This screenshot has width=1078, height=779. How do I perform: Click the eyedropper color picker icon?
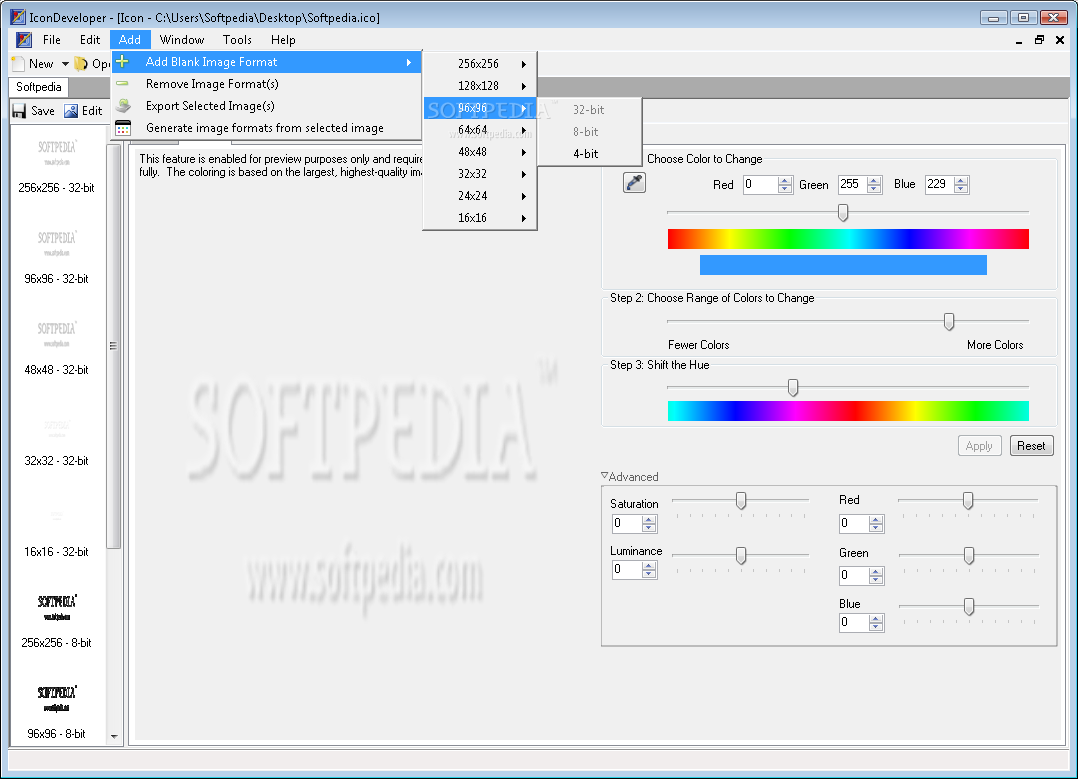coord(634,183)
